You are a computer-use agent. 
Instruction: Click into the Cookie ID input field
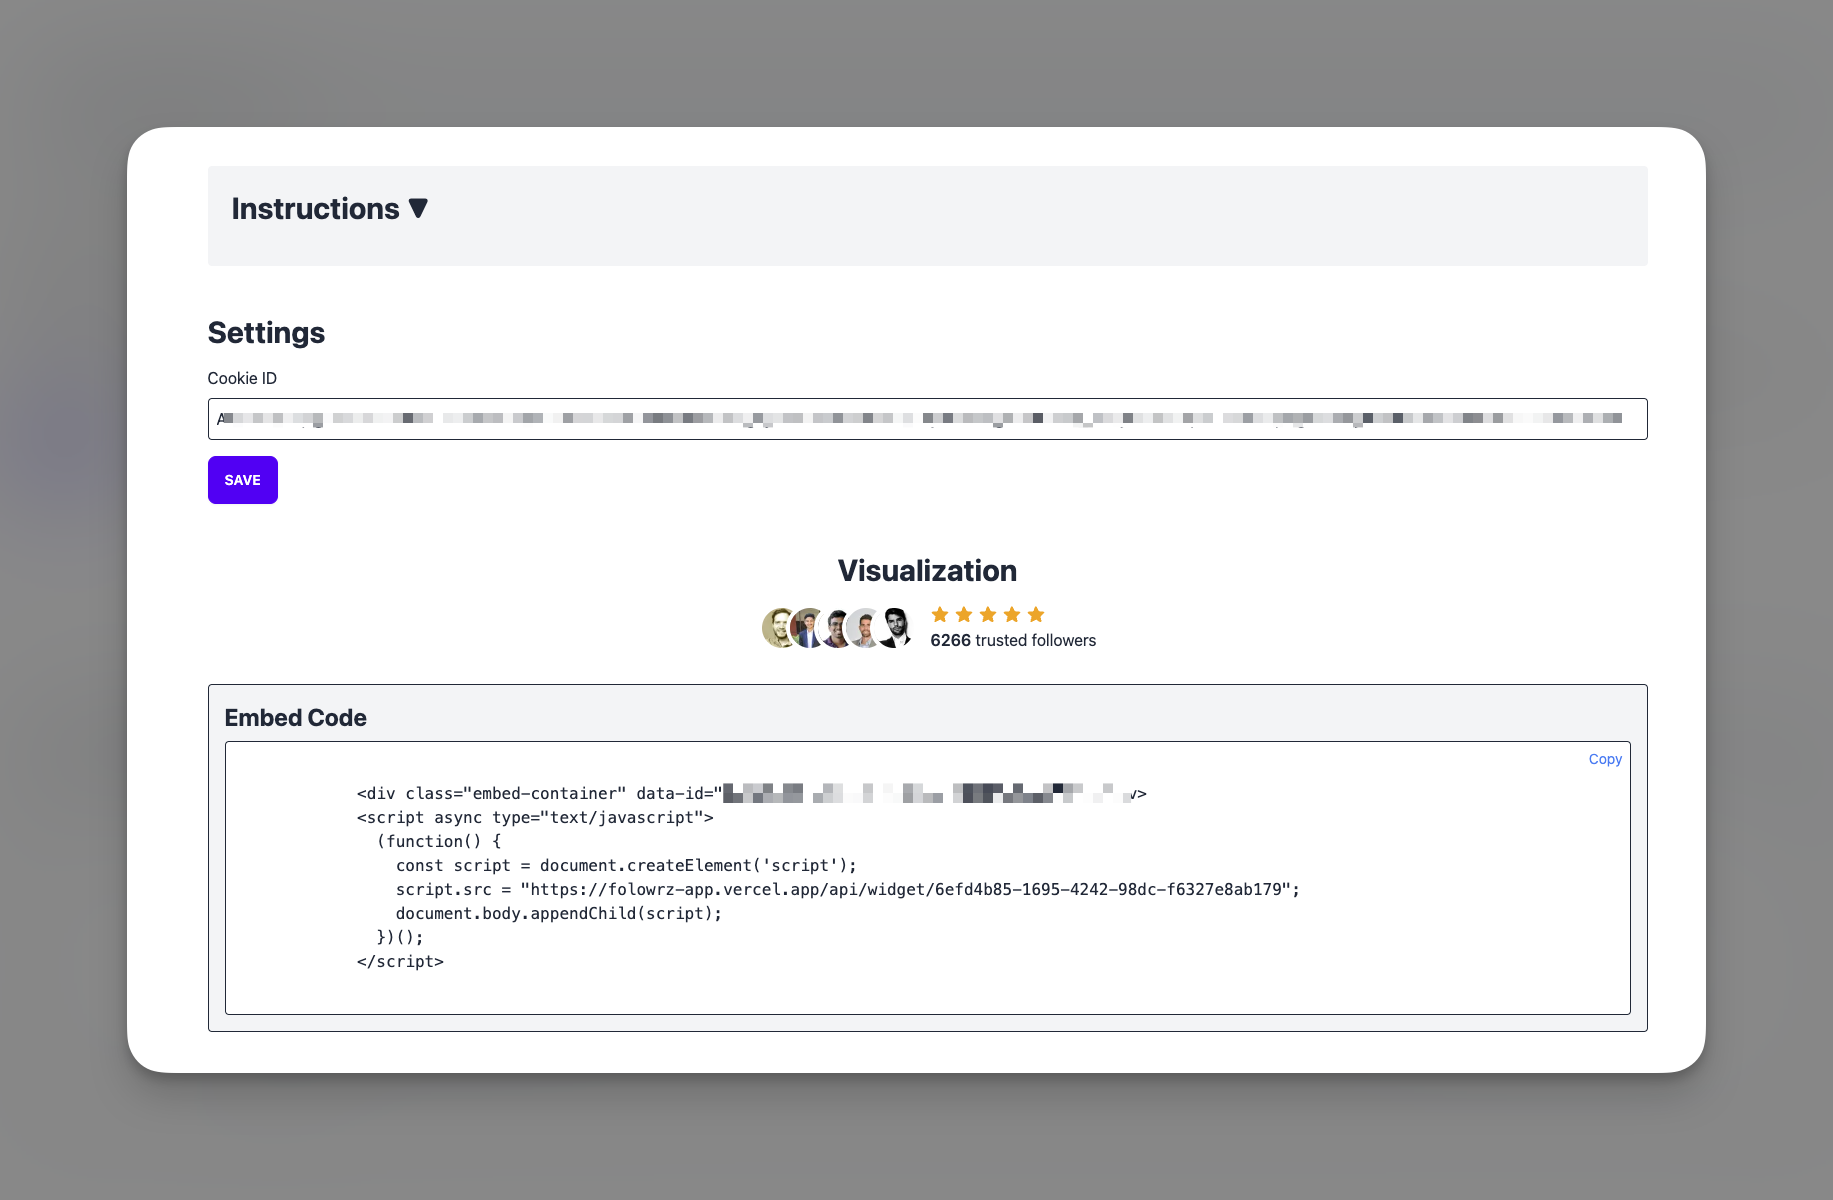tap(927, 419)
